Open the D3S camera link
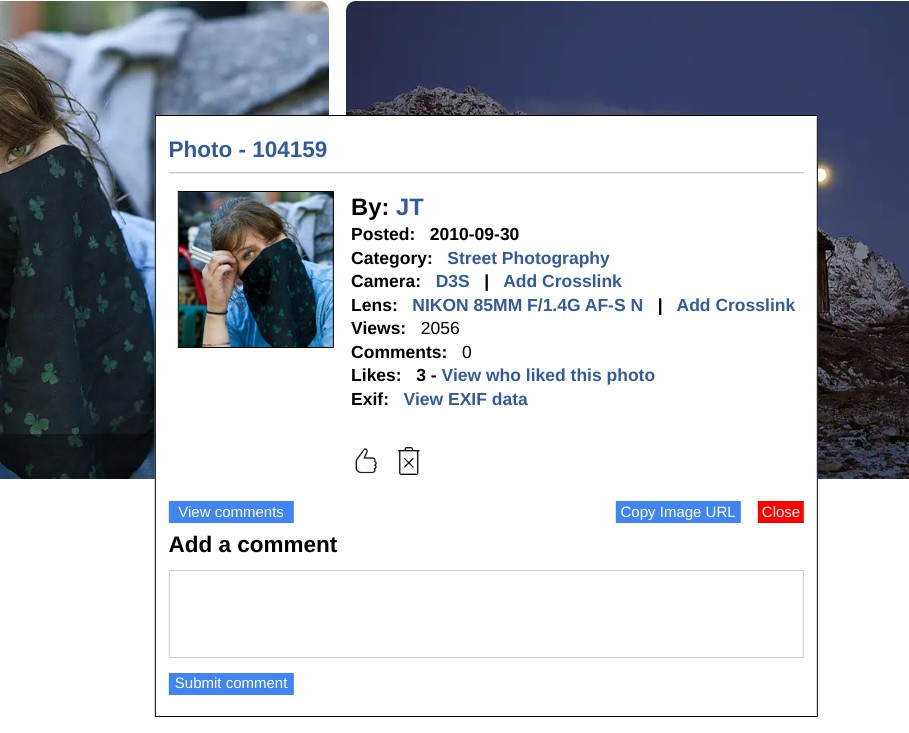 click(452, 281)
